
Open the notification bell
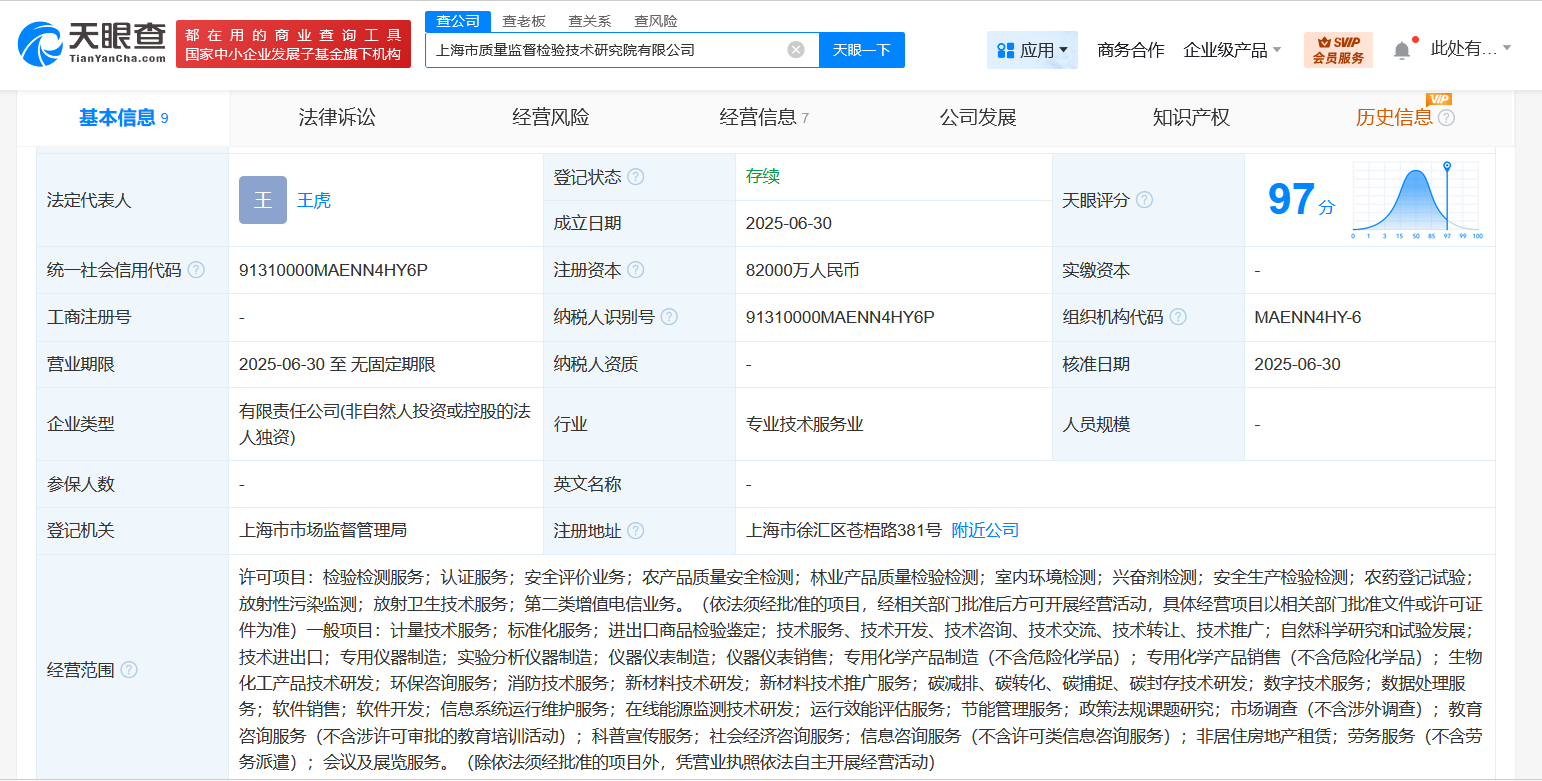point(1402,50)
